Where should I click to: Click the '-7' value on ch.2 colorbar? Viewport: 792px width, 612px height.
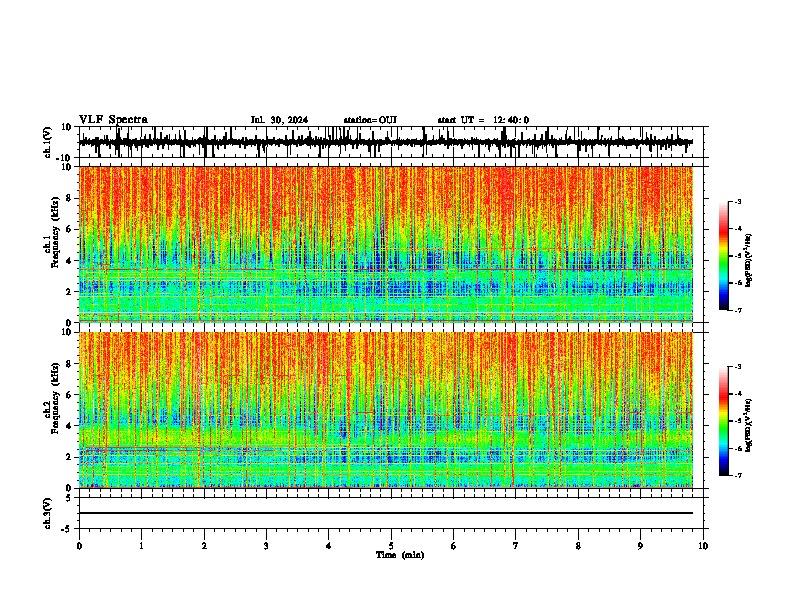(738, 475)
